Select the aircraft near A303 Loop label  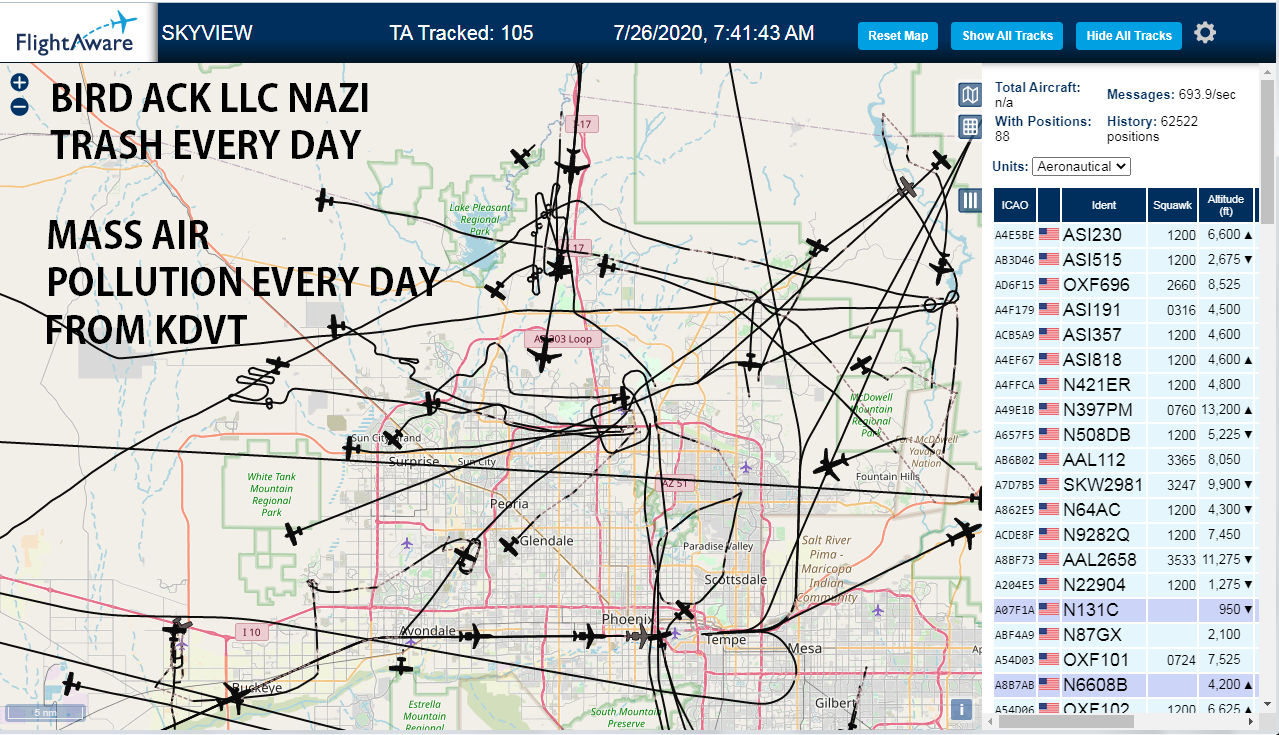pyautogui.click(x=542, y=358)
